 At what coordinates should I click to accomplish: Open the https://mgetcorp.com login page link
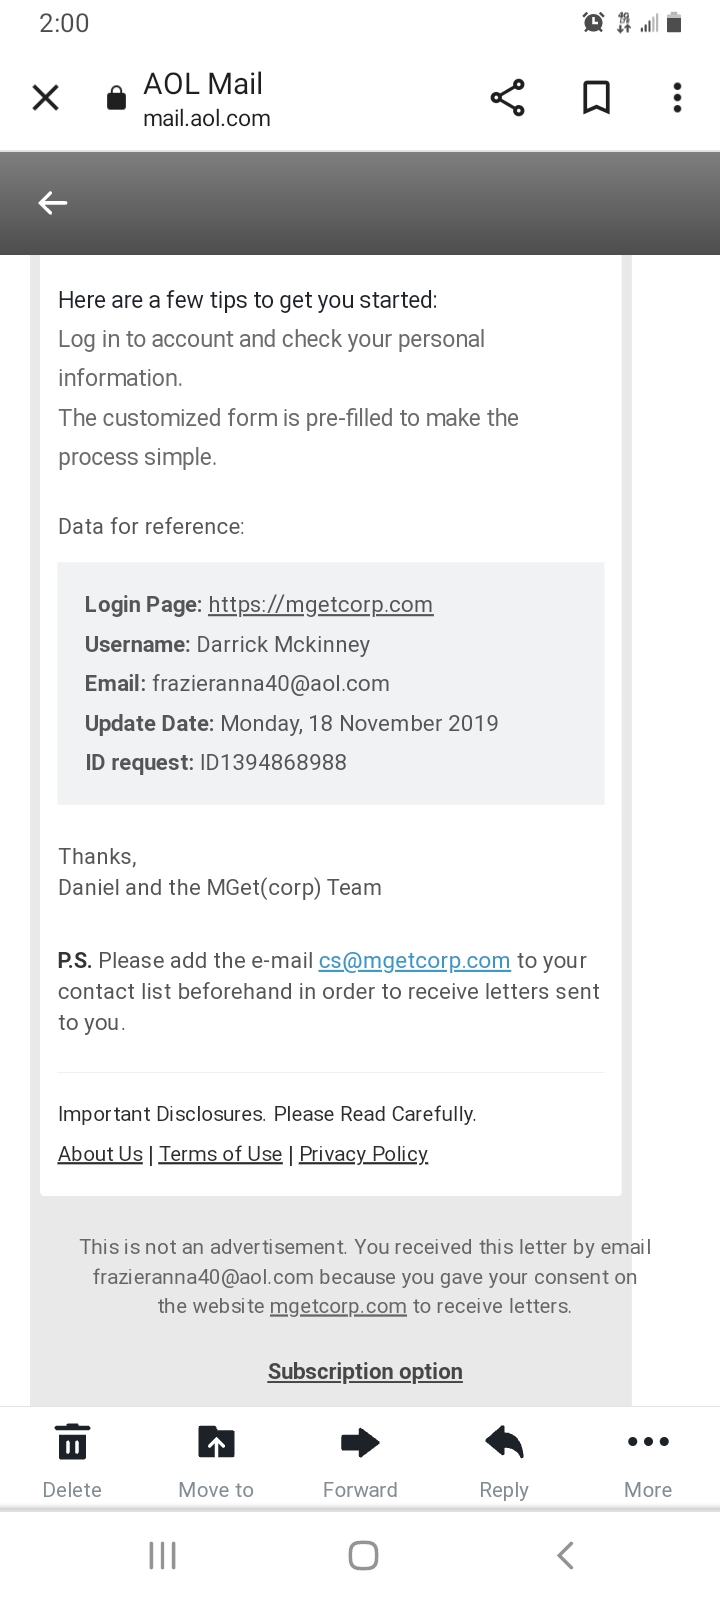click(321, 604)
